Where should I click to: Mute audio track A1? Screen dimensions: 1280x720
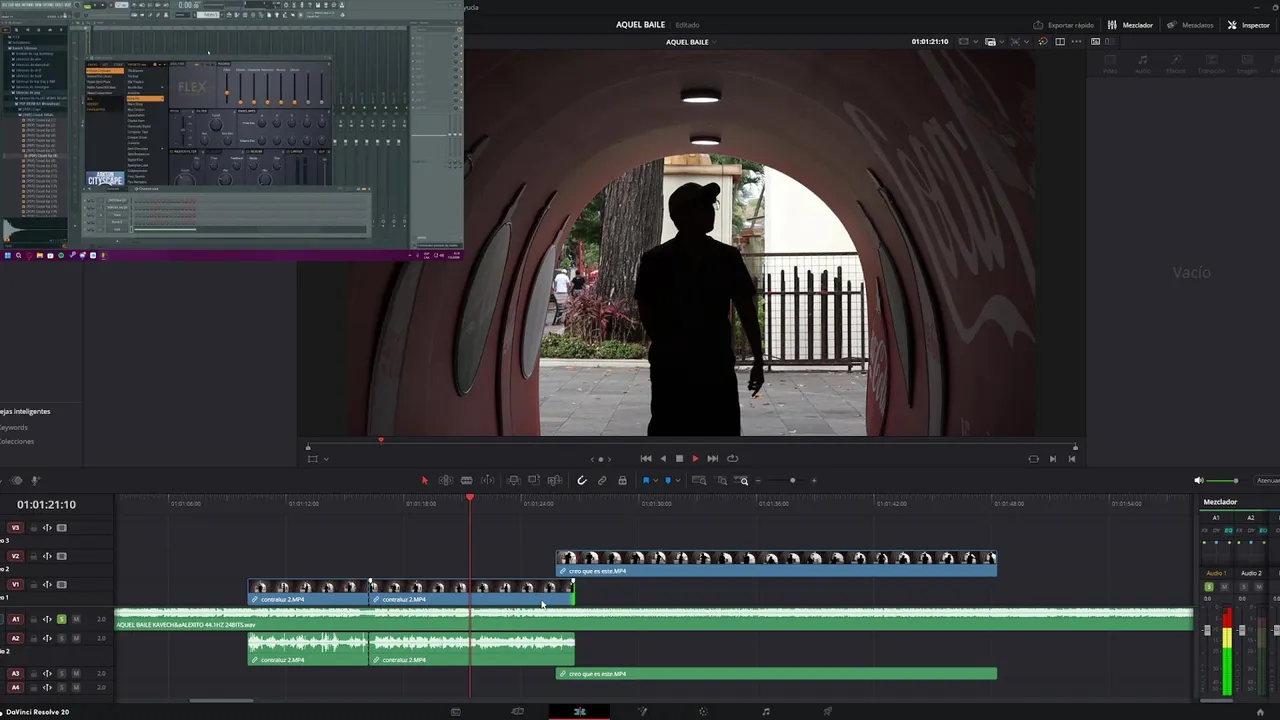pos(75,619)
